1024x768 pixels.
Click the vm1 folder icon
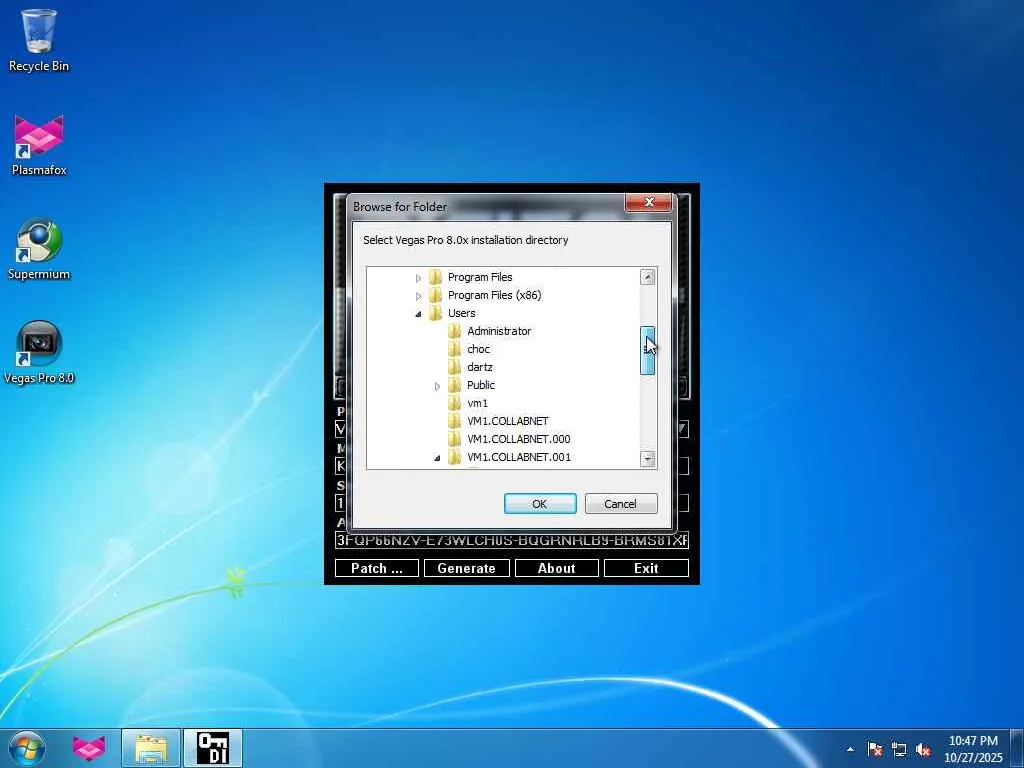(x=455, y=403)
